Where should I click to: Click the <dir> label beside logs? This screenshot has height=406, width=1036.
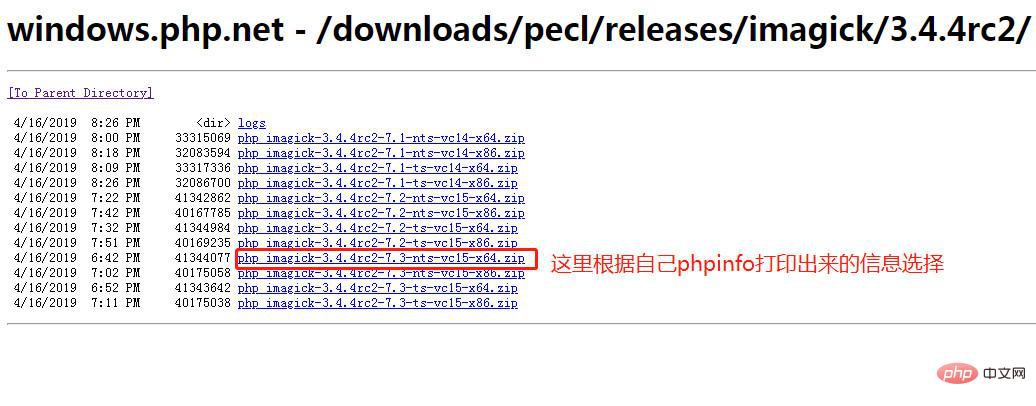pos(213,124)
